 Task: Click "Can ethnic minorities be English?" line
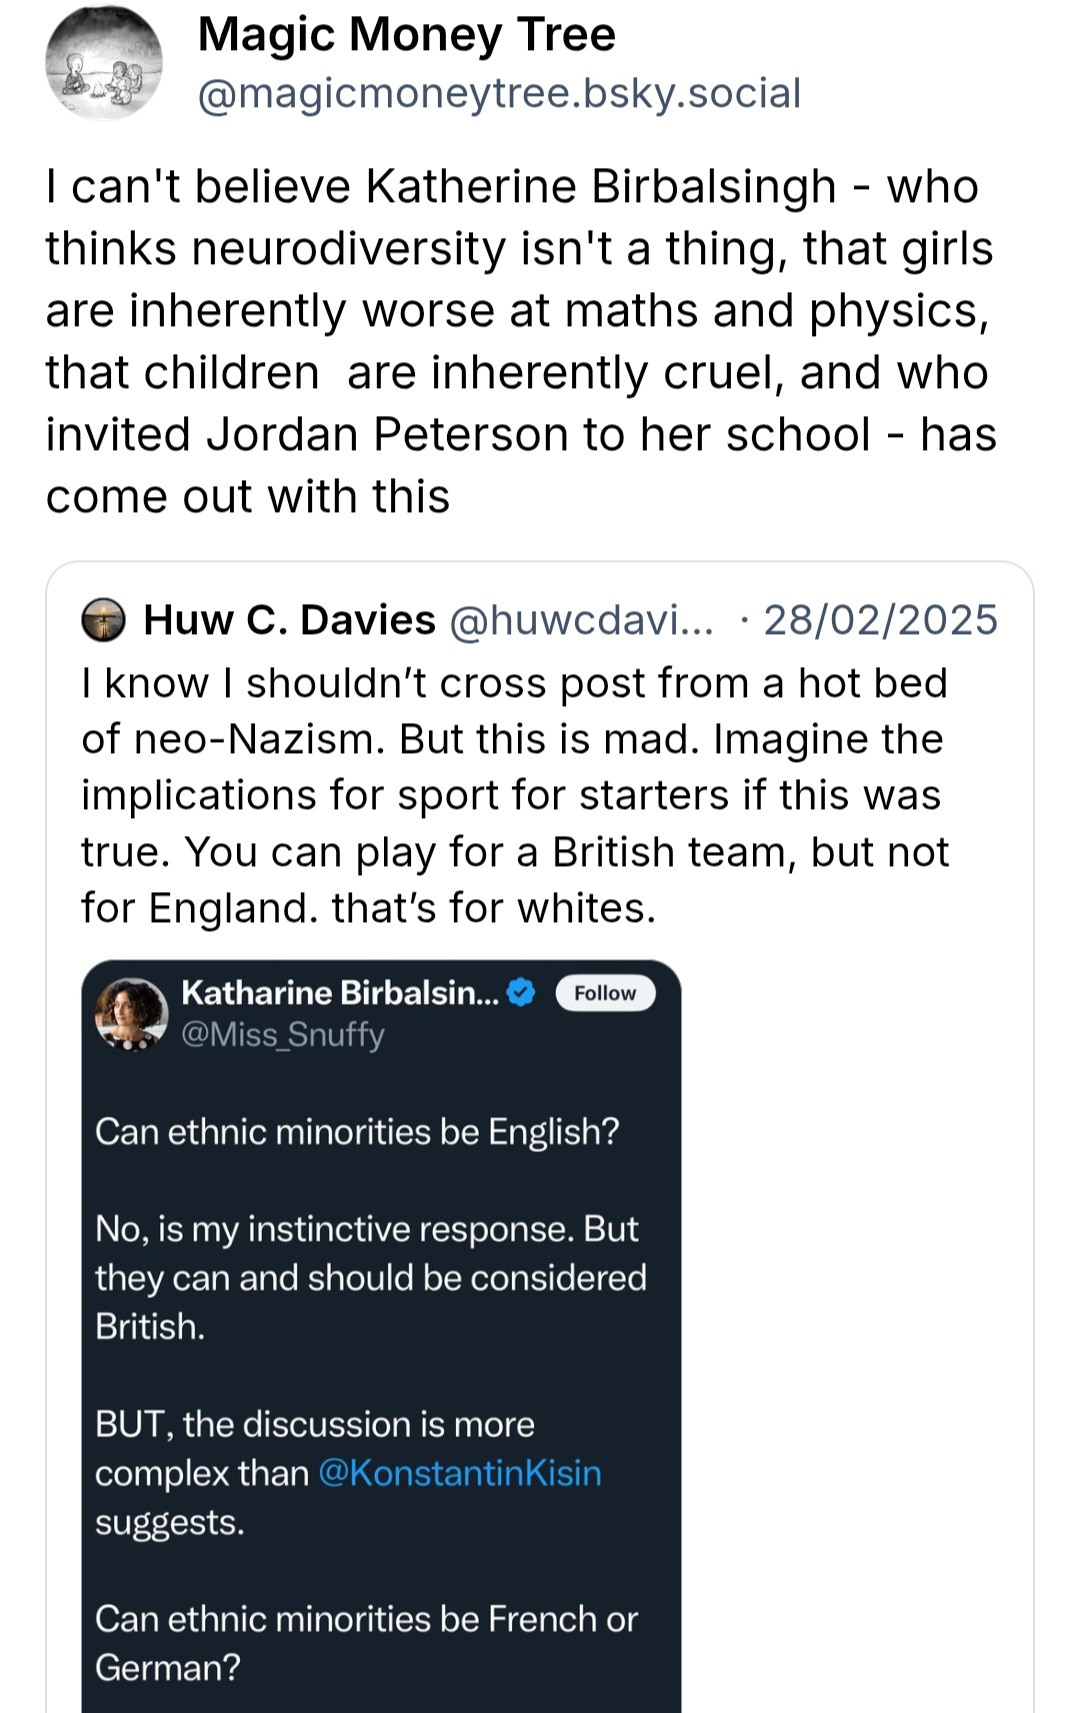point(357,1131)
